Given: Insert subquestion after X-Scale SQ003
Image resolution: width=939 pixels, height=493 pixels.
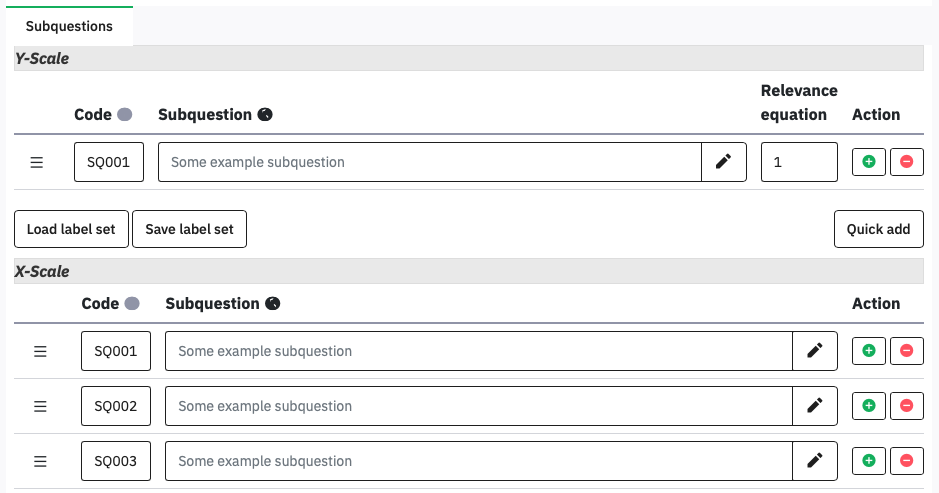Looking at the screenshot, I should [868, 461].
